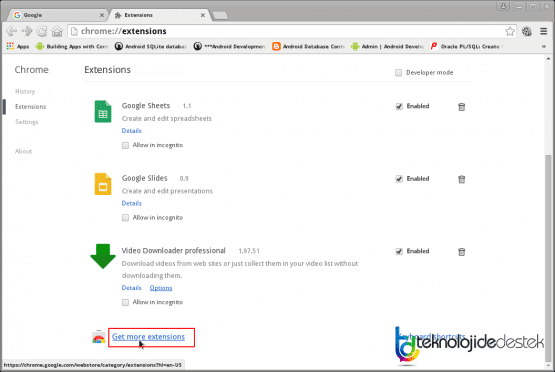Open Details link for Video Downloader professional
This screenshot has height=372, width=555.
[131, 288]
